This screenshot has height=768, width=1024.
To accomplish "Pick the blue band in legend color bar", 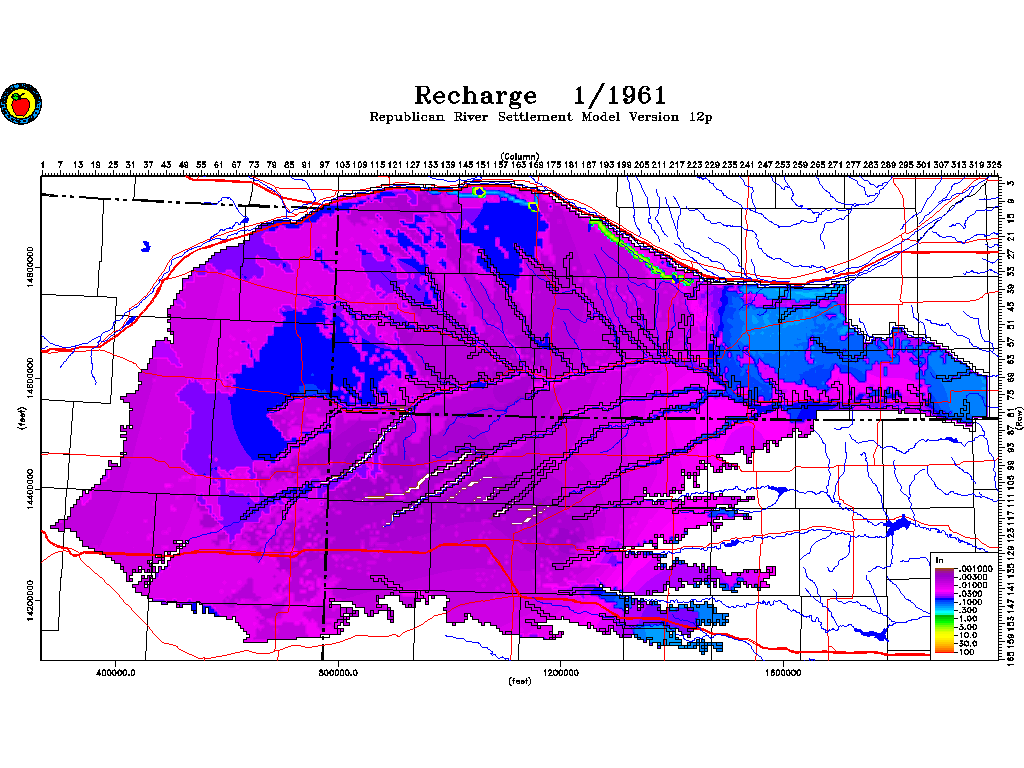I will click(944, 602).
